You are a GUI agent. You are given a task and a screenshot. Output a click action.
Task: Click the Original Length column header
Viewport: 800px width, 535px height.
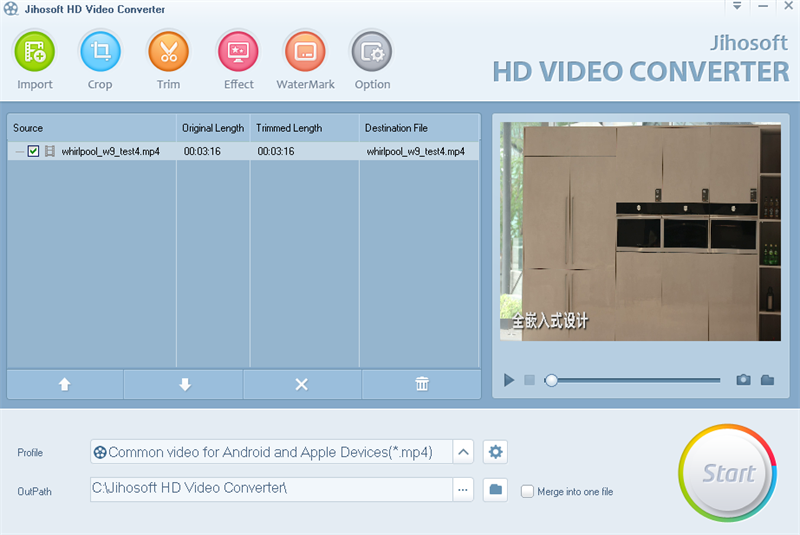(213, 128)
